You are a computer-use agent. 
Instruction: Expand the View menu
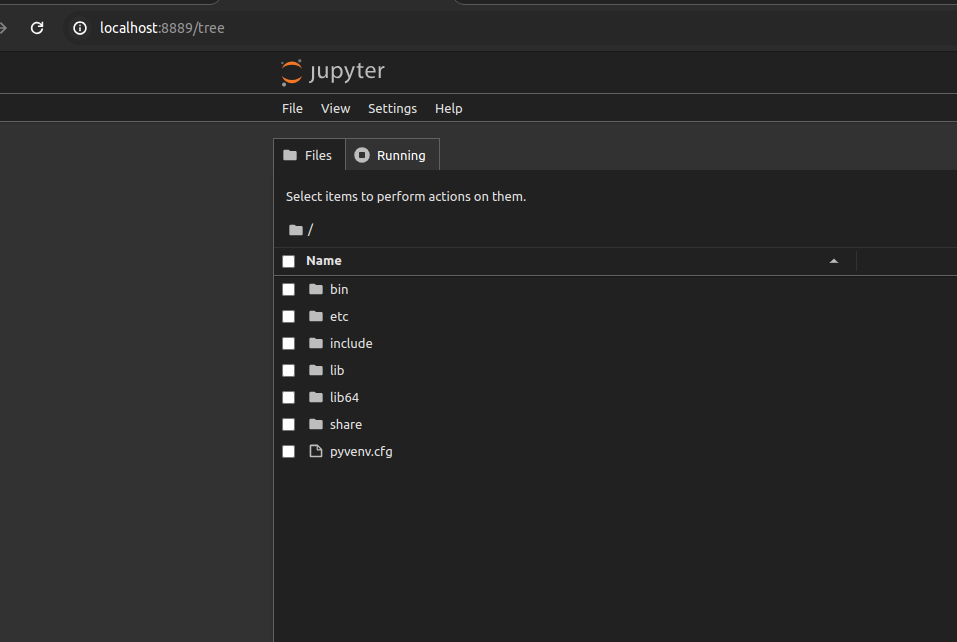click(335, 108)
